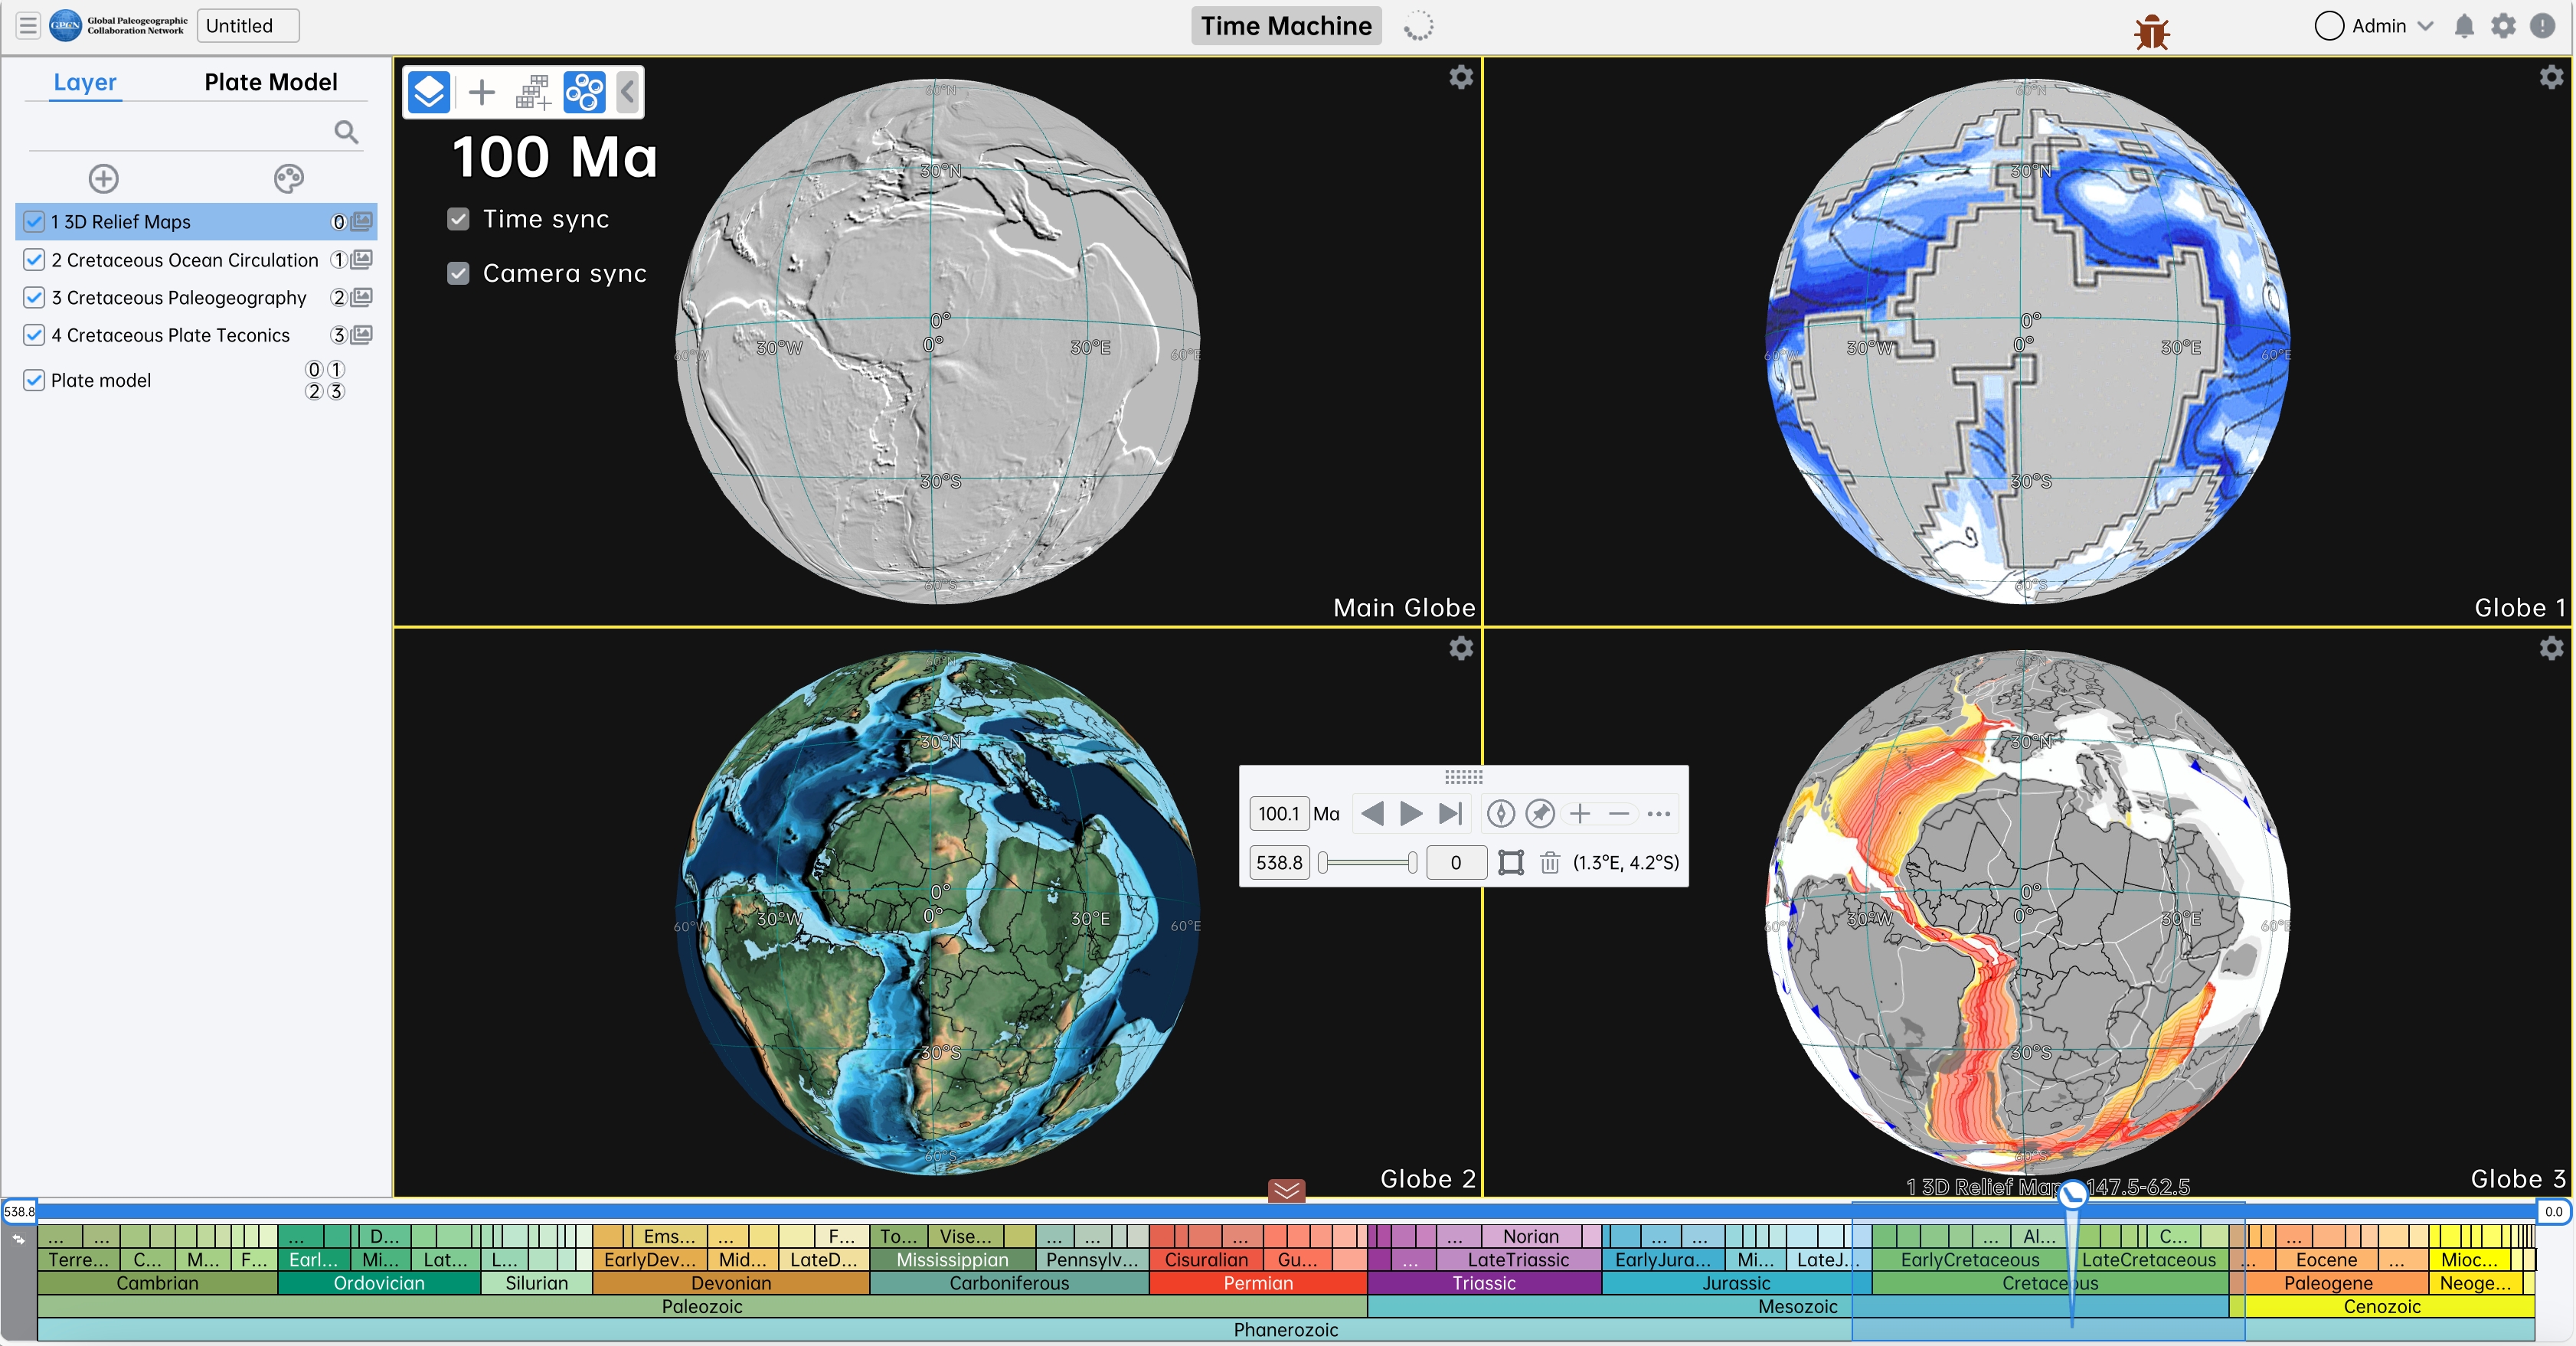Click the time range slider right handle

click(x=1412, y=862)
